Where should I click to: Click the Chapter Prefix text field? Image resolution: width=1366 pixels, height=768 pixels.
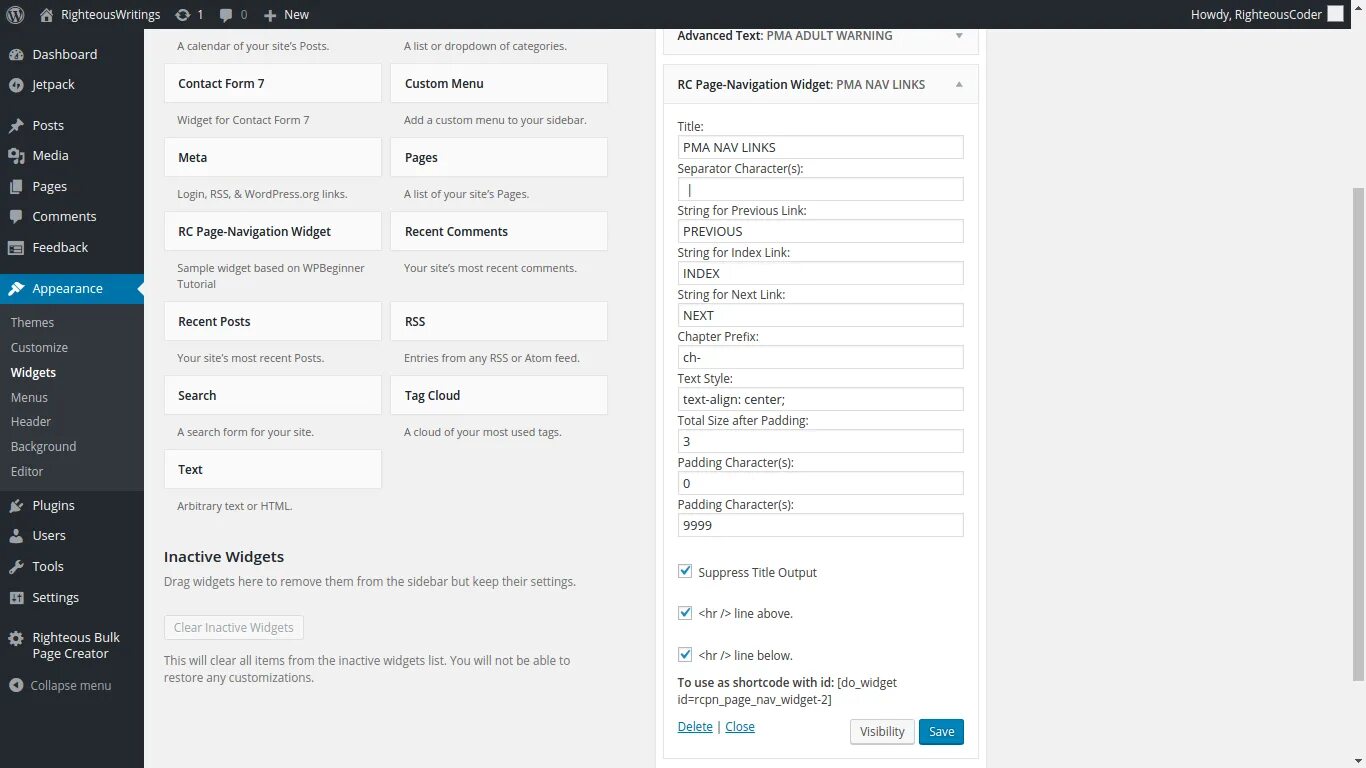[820, 357]
